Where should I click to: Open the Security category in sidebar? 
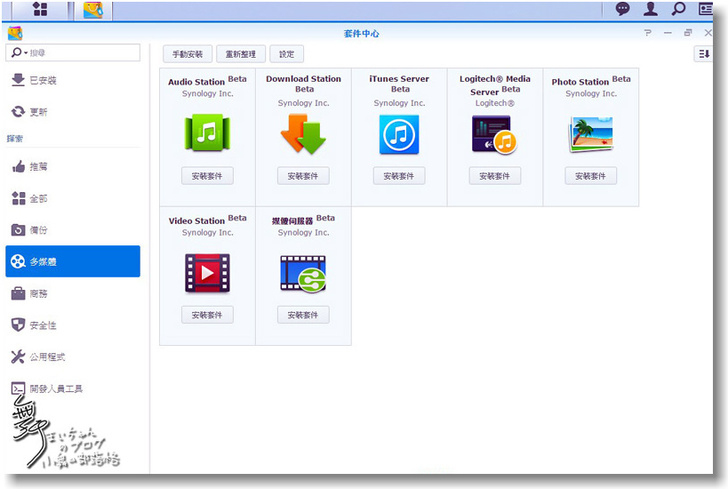tap(73, 325)
